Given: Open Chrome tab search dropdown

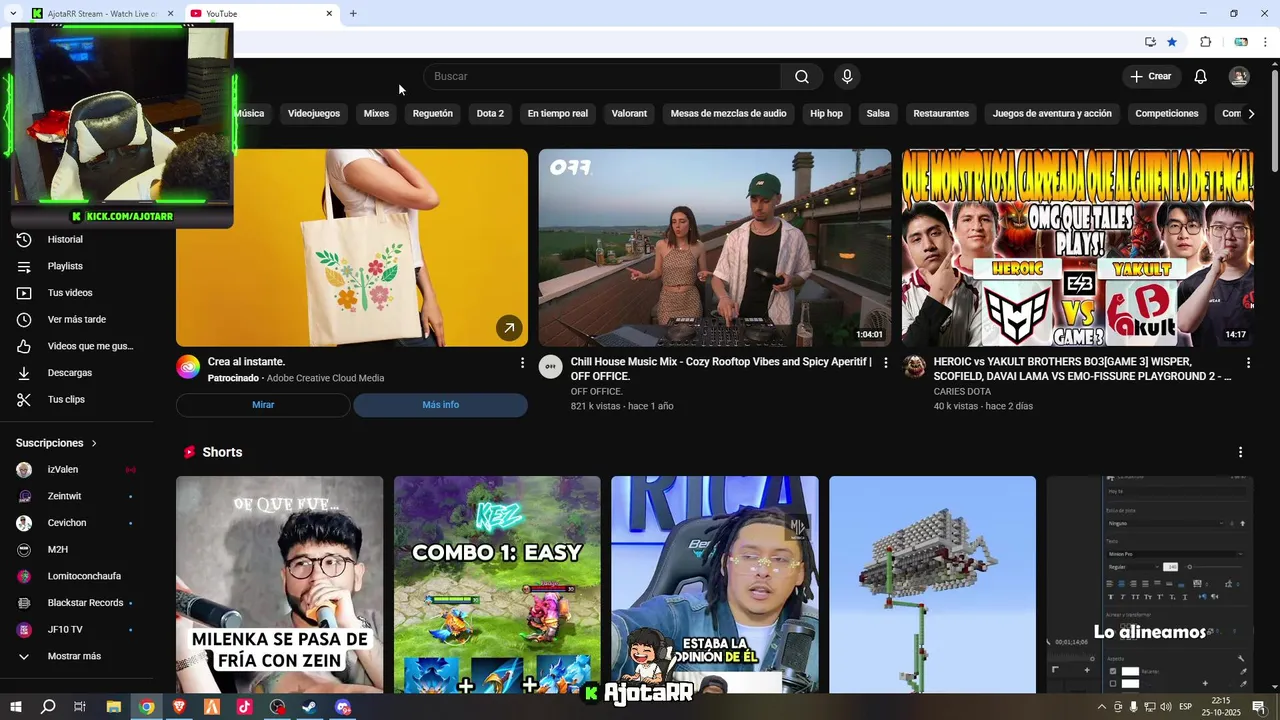Looking at the screenshot, I should point(12,13).
